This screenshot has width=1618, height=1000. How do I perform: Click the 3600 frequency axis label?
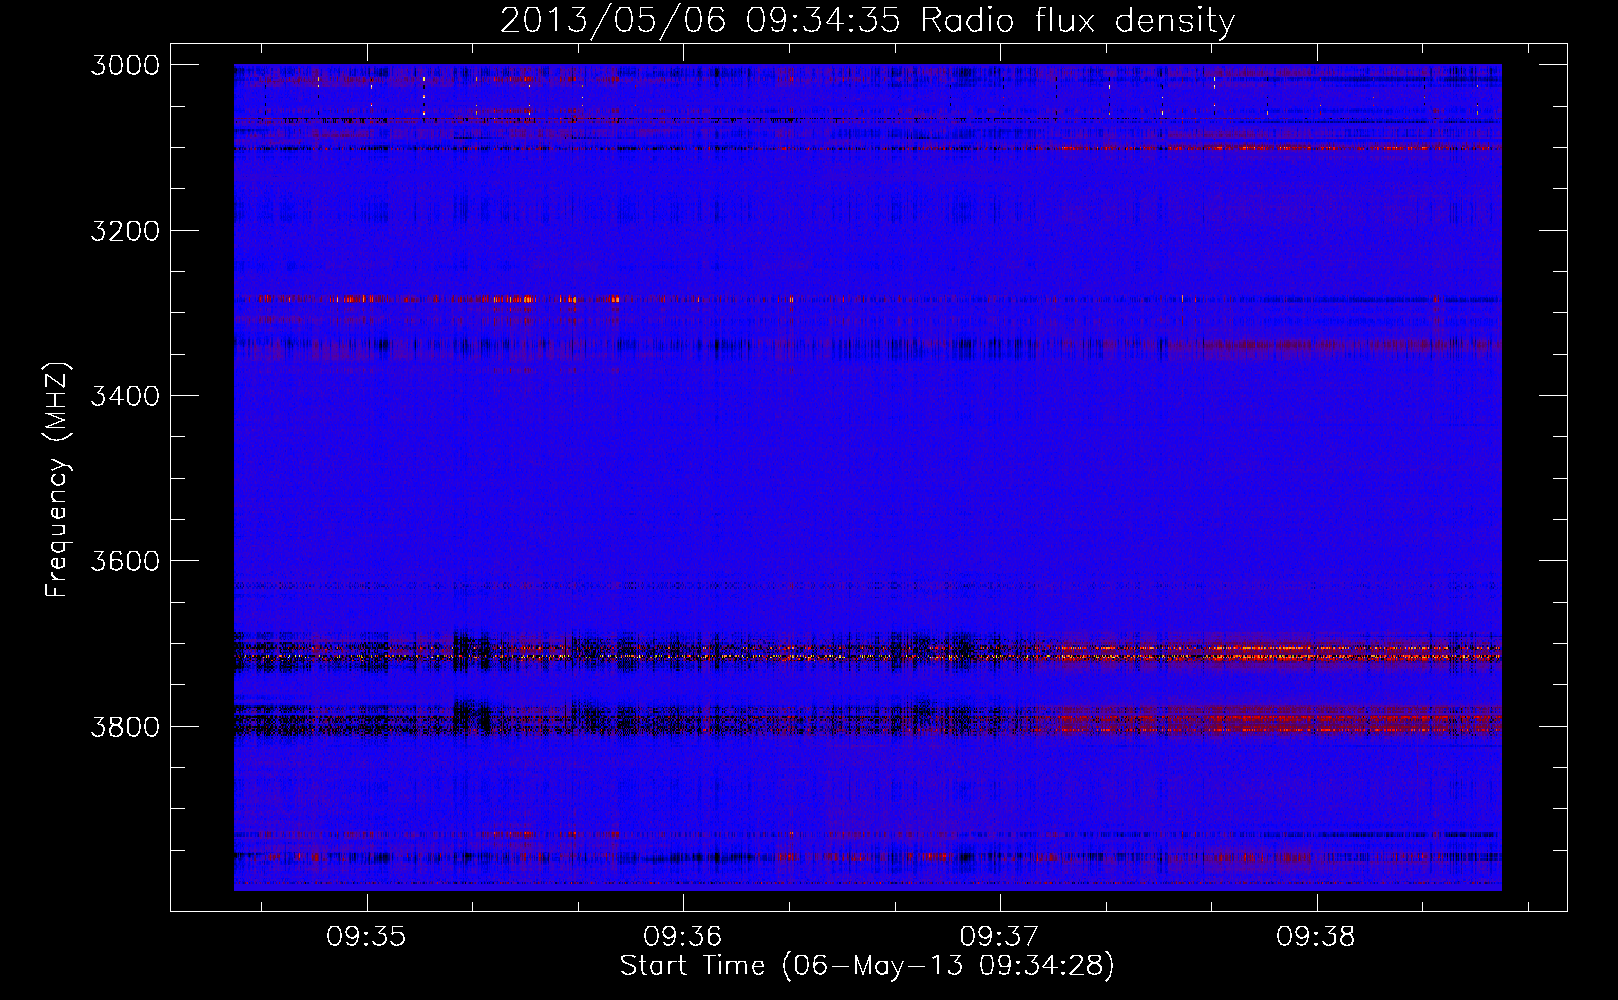click(x=125, y=561)
